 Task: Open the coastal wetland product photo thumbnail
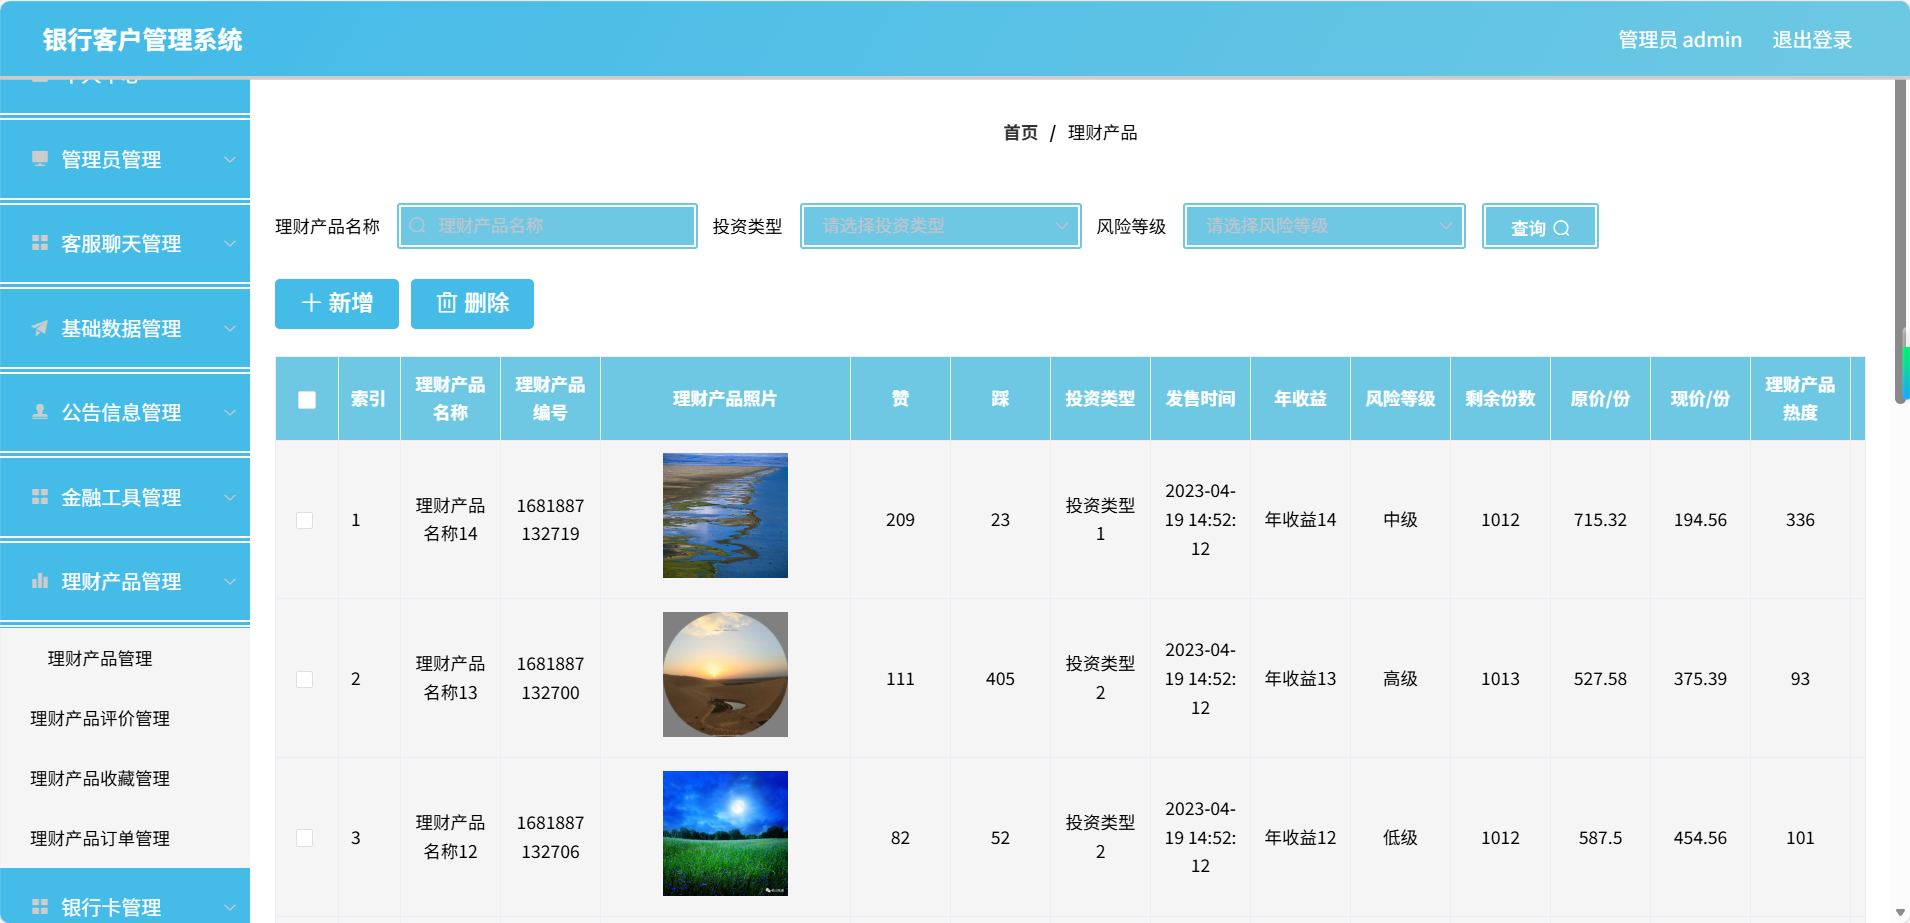click(725, 515)
